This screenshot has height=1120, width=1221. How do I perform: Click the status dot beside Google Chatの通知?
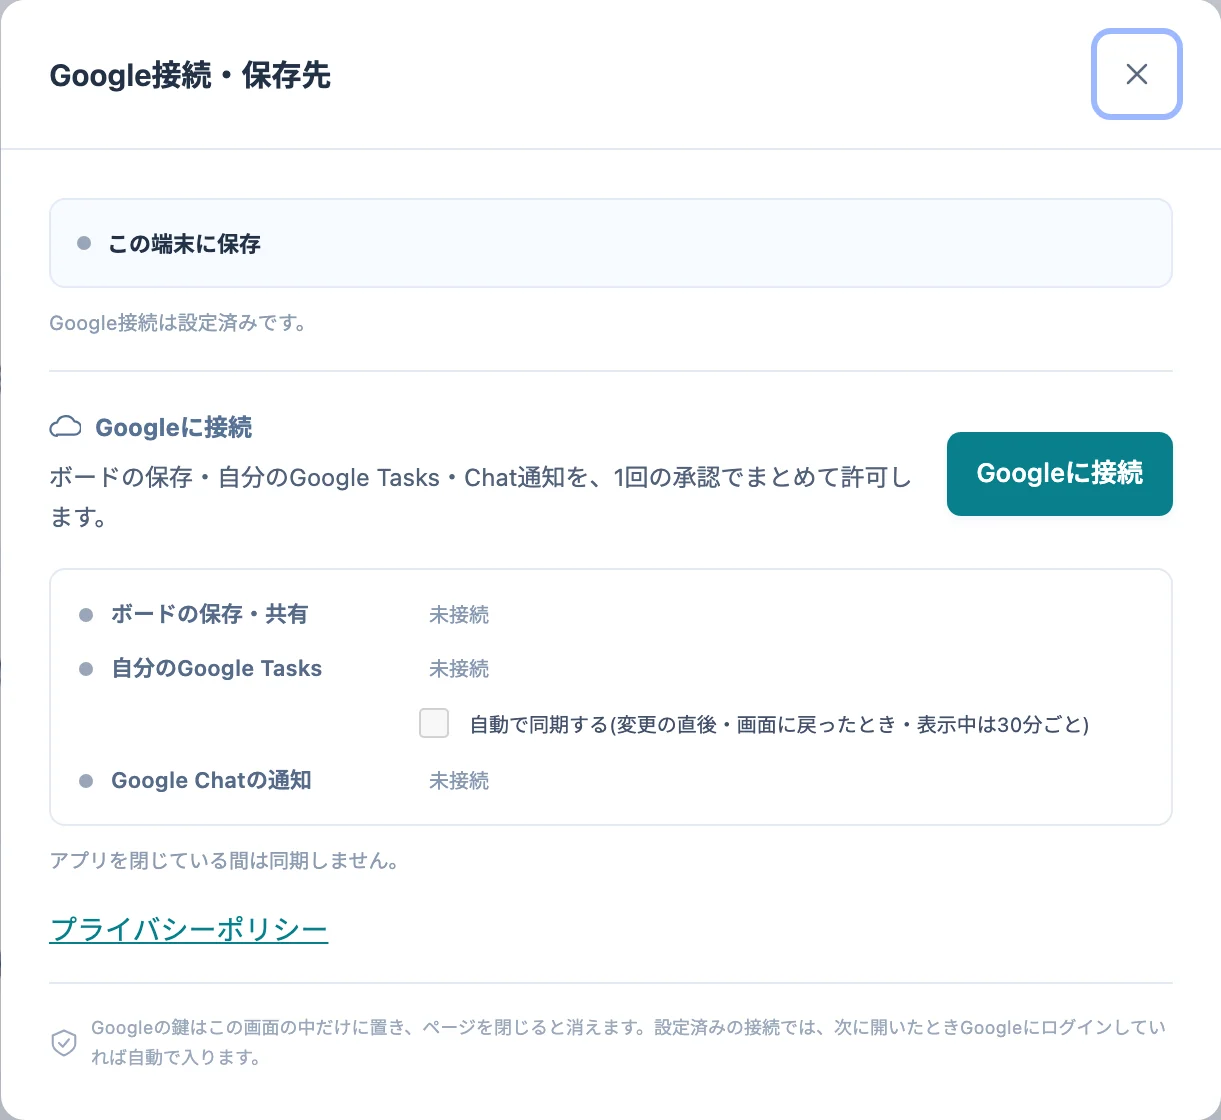pyautogui.click(x=86, y=781)
